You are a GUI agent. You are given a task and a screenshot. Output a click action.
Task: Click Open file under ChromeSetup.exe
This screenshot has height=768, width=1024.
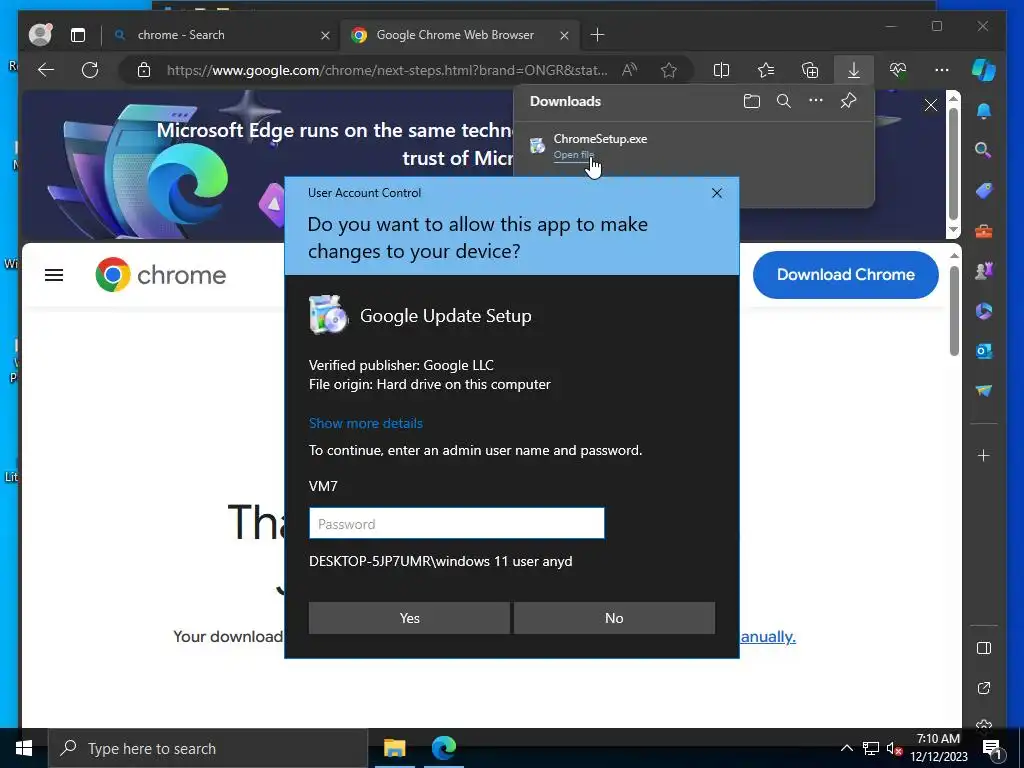pyautogui.click(x=573, y=155)
